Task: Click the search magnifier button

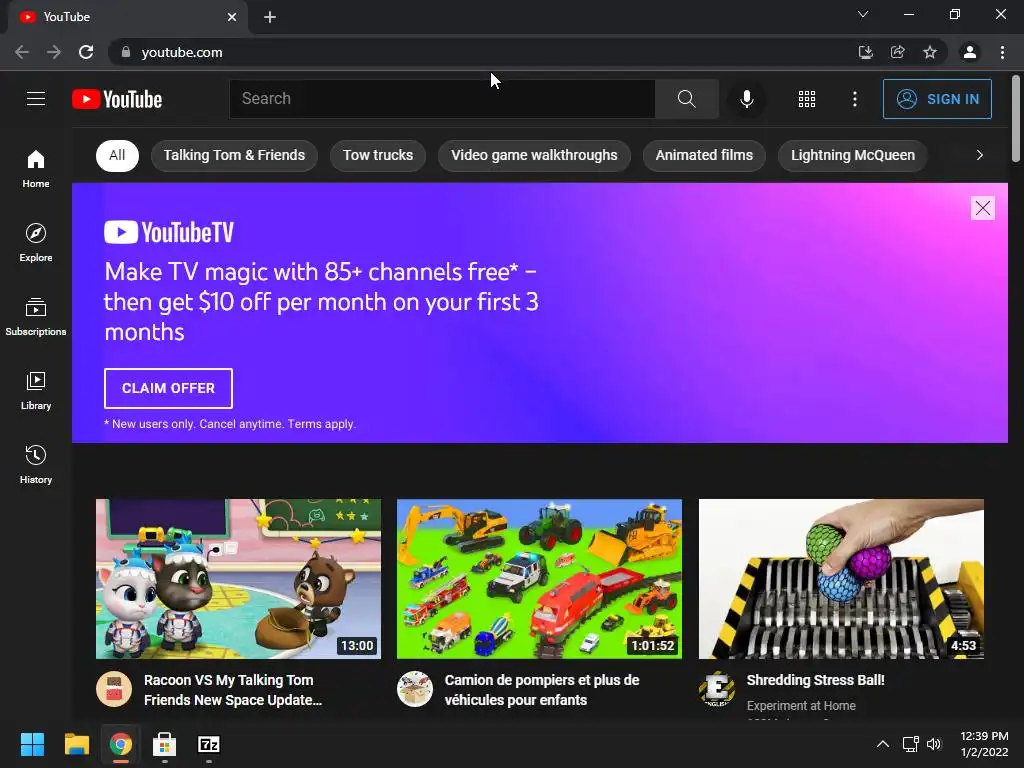Action: [686, 99]
